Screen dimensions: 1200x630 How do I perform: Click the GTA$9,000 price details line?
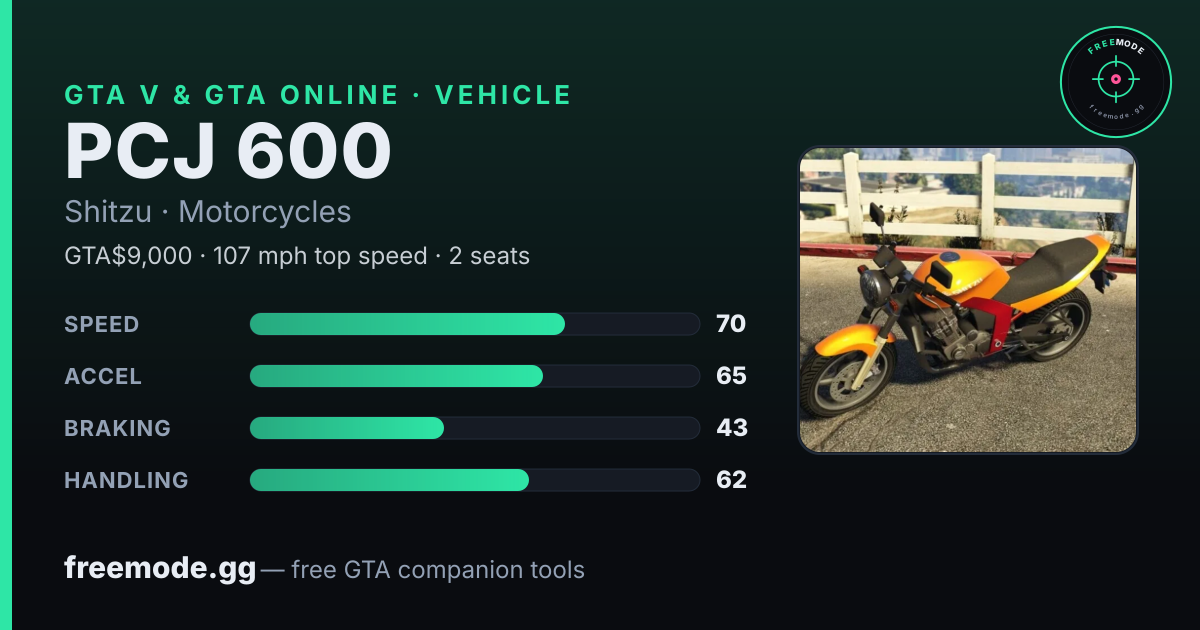[x=297, y=256]
